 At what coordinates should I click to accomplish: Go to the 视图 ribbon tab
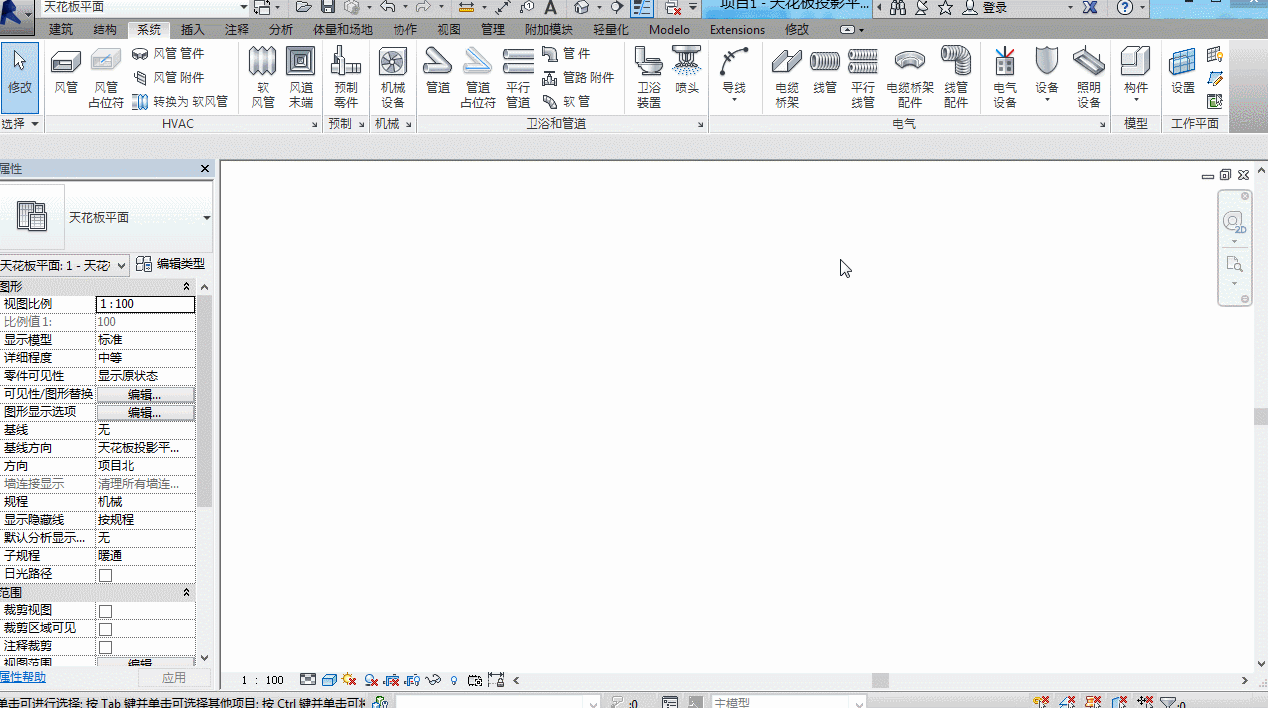pyautogui.click(x=449, y=30)
